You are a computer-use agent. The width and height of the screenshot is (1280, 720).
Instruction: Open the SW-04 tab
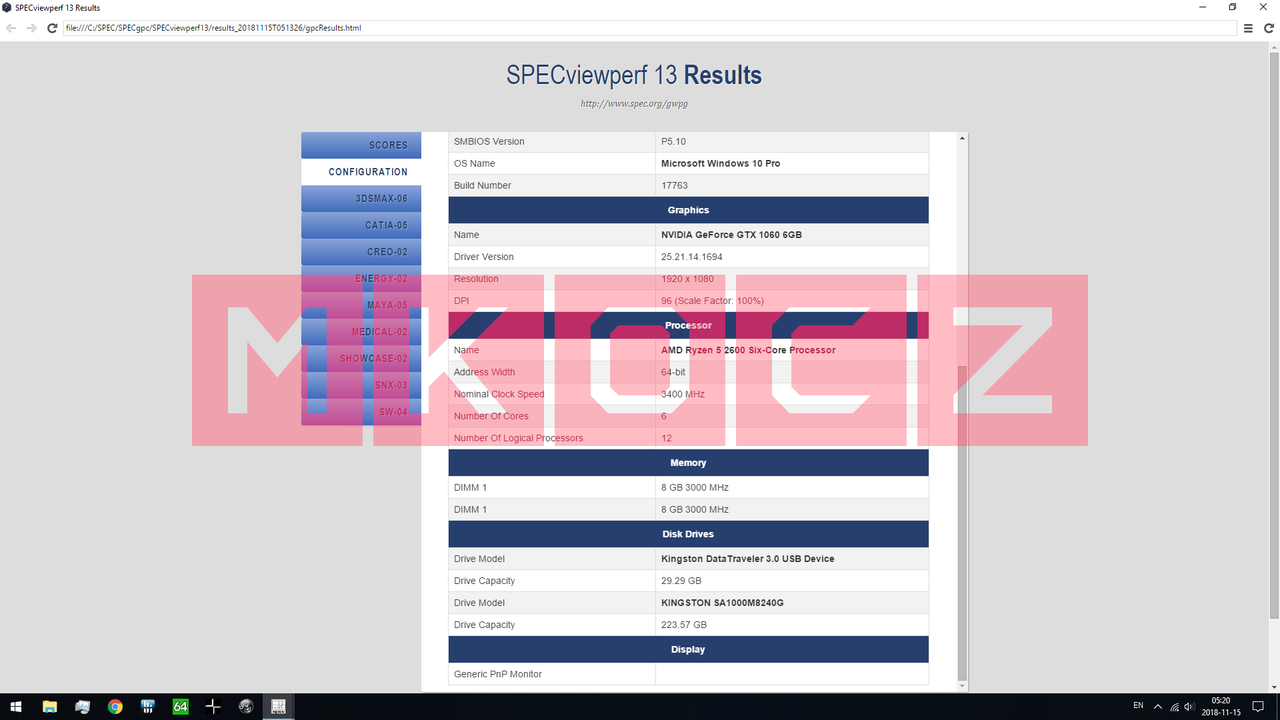click(361, 412)
